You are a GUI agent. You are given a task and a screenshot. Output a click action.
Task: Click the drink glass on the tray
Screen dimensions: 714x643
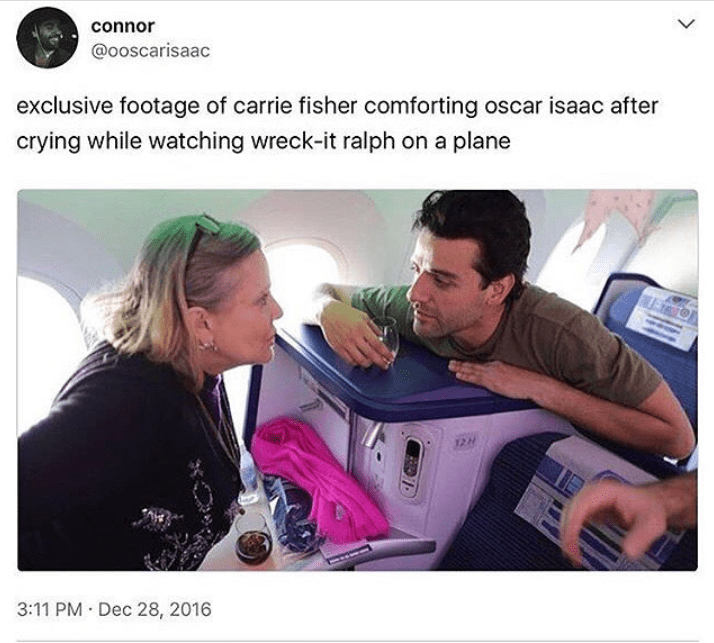pyautogui.click(x=254, y=539)
